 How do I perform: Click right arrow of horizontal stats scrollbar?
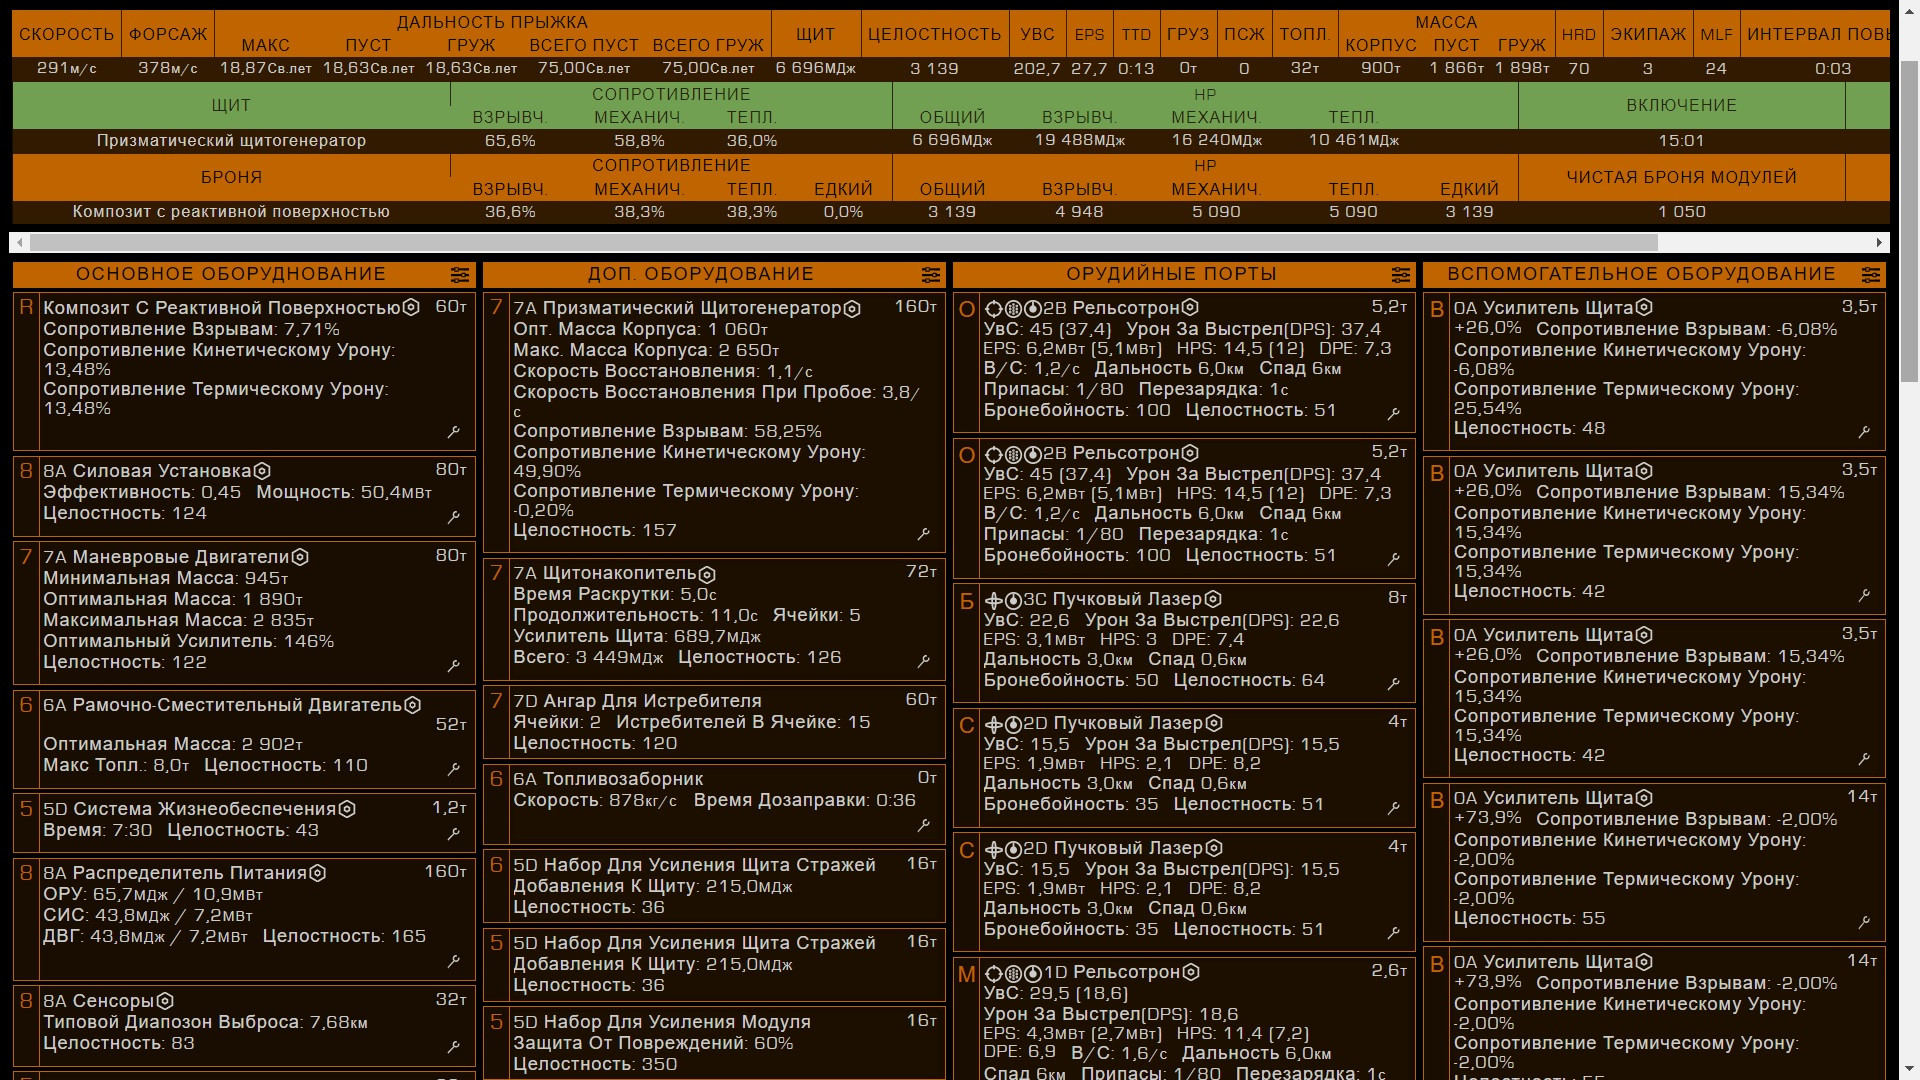[x=1879, y=242]
